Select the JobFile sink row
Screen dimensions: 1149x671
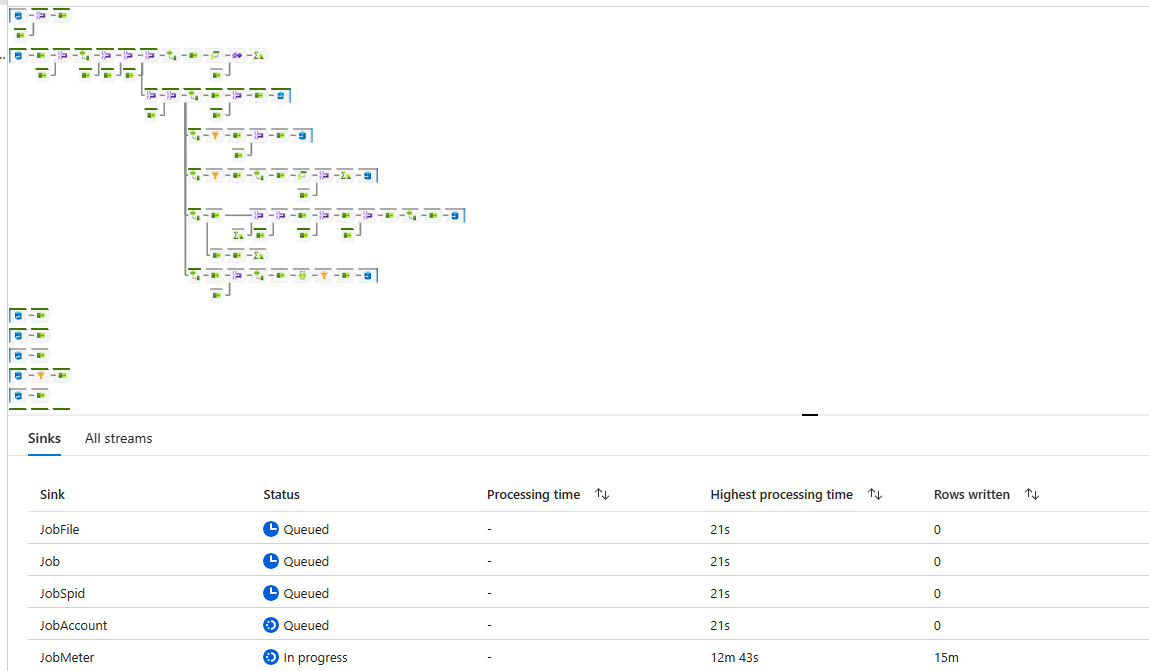point(588,529)
